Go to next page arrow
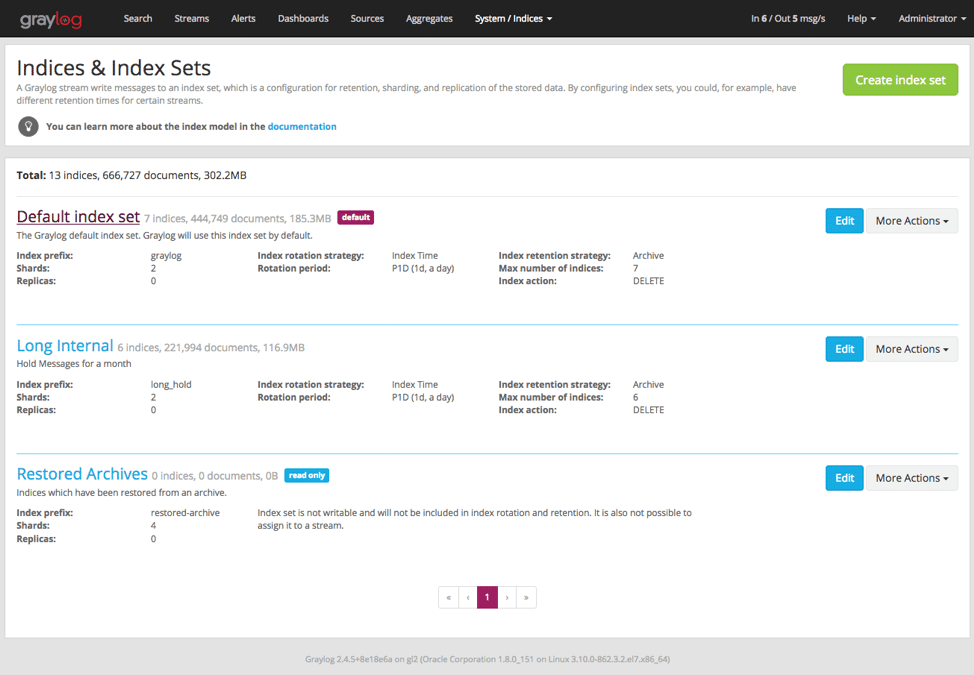 [x=507, y=598]
